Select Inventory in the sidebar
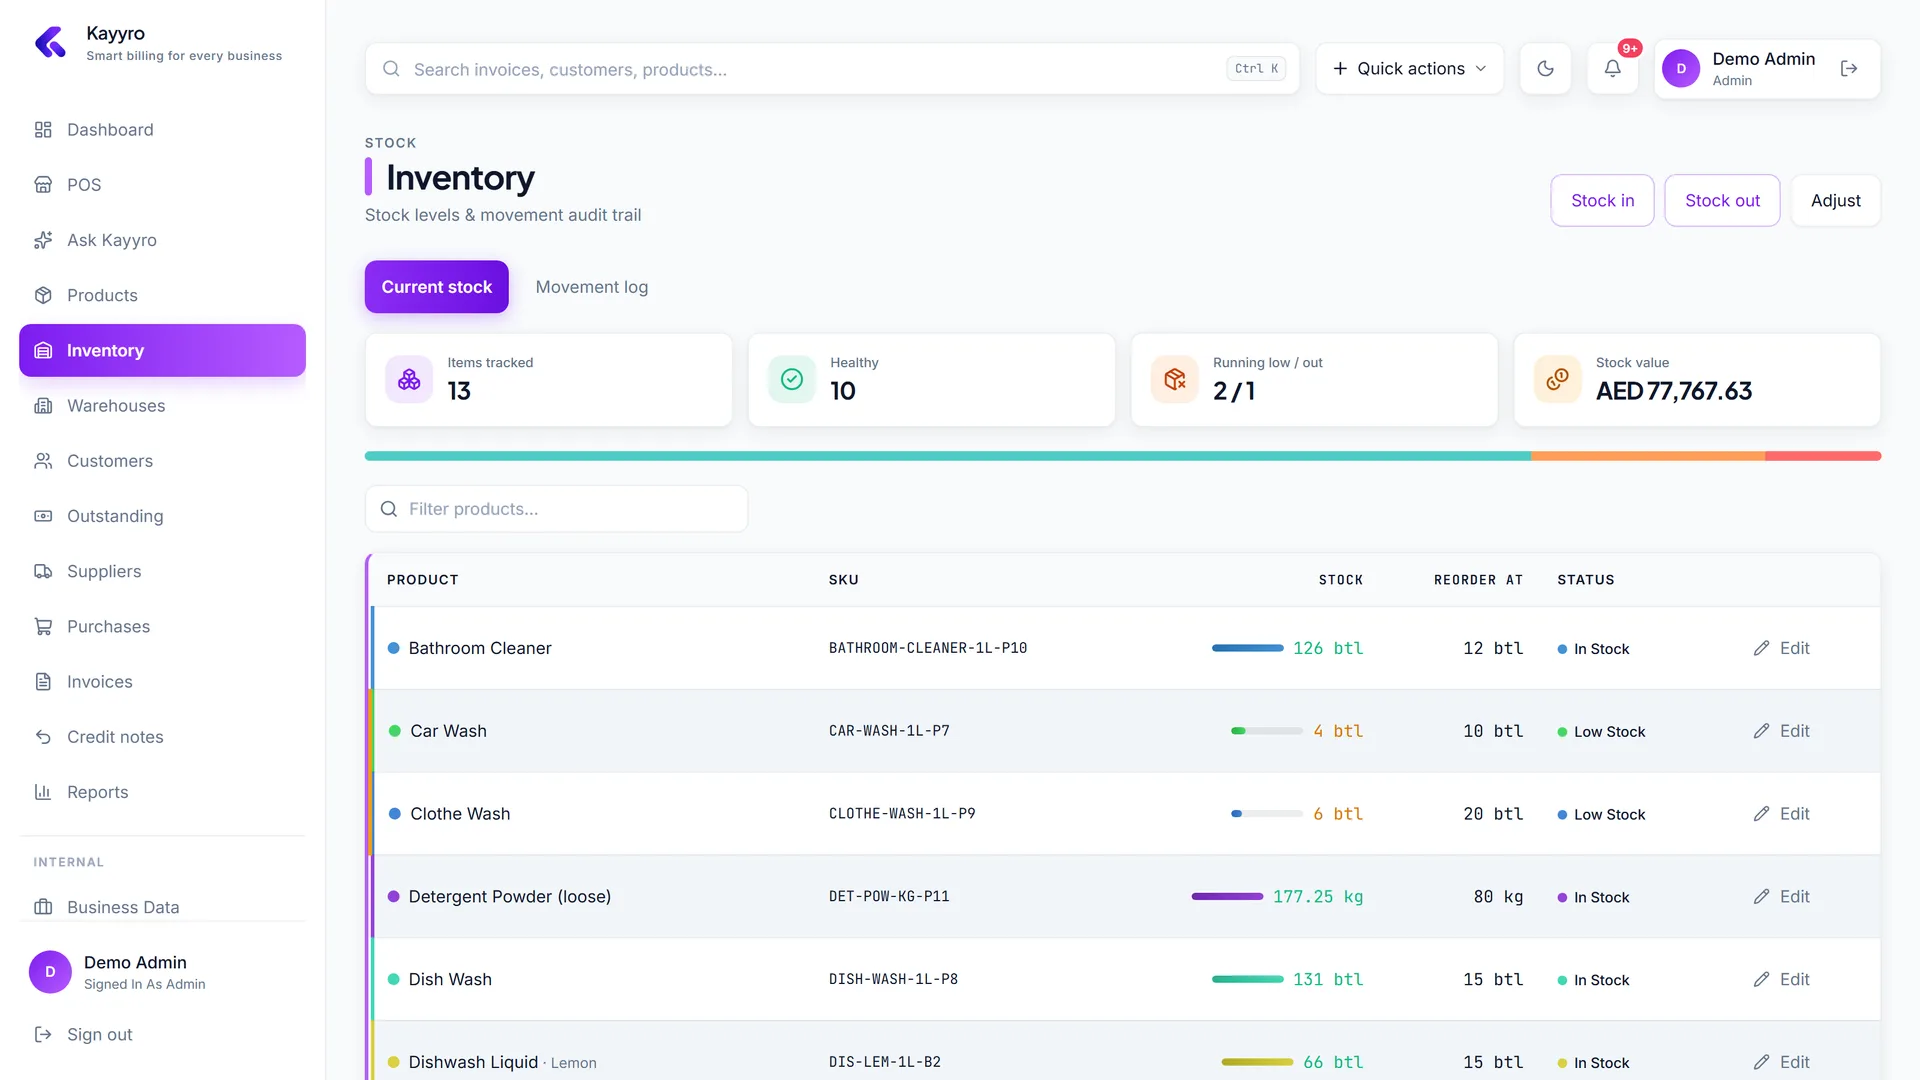 click(x=162, y=350)
